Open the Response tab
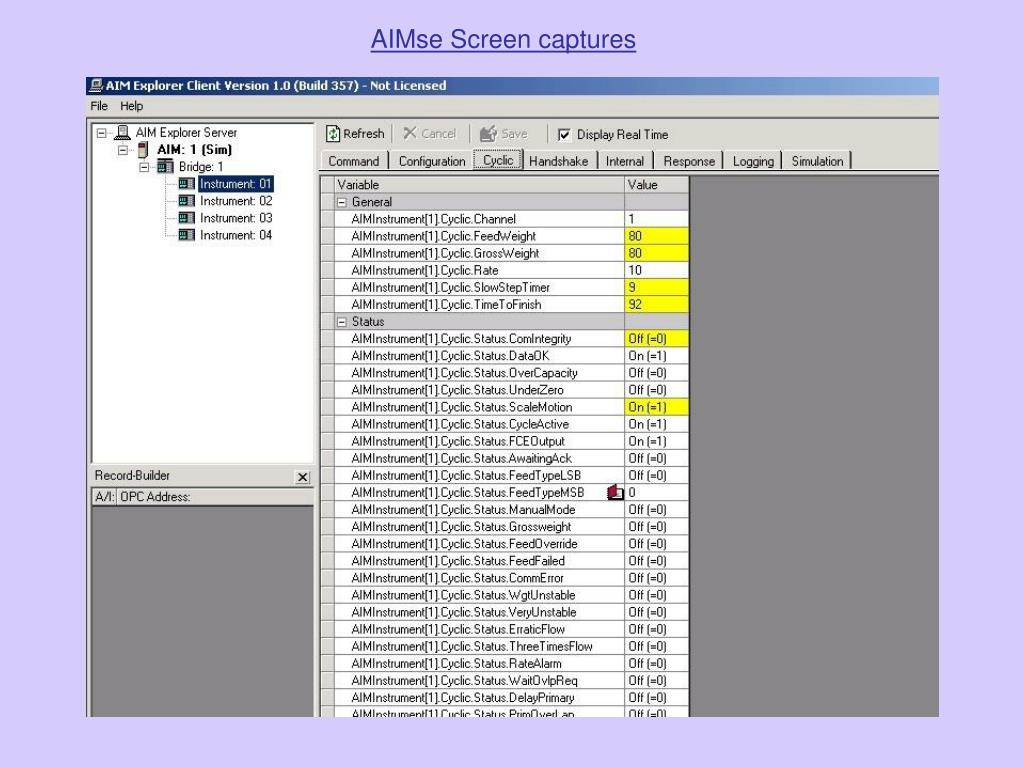Viewport: 1024px width, 768px height. [689, 161]
